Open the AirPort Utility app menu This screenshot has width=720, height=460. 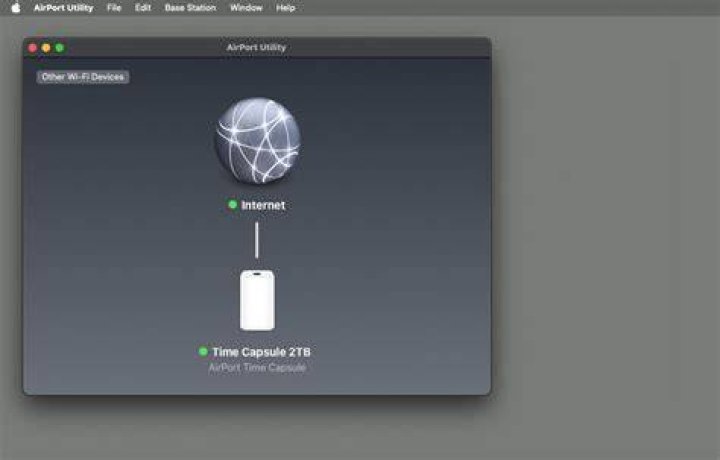click(63, 8)
